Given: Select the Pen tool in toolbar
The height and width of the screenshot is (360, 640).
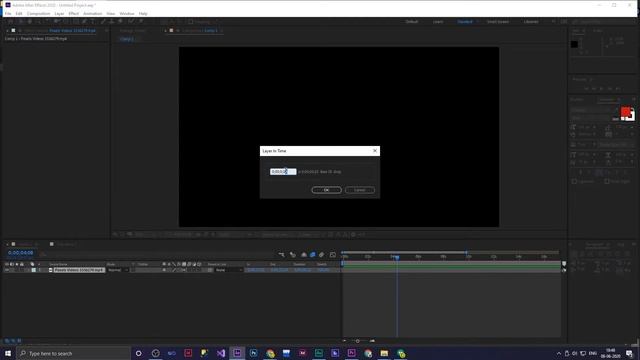Looking at the screenshot, I should point(84,21).
